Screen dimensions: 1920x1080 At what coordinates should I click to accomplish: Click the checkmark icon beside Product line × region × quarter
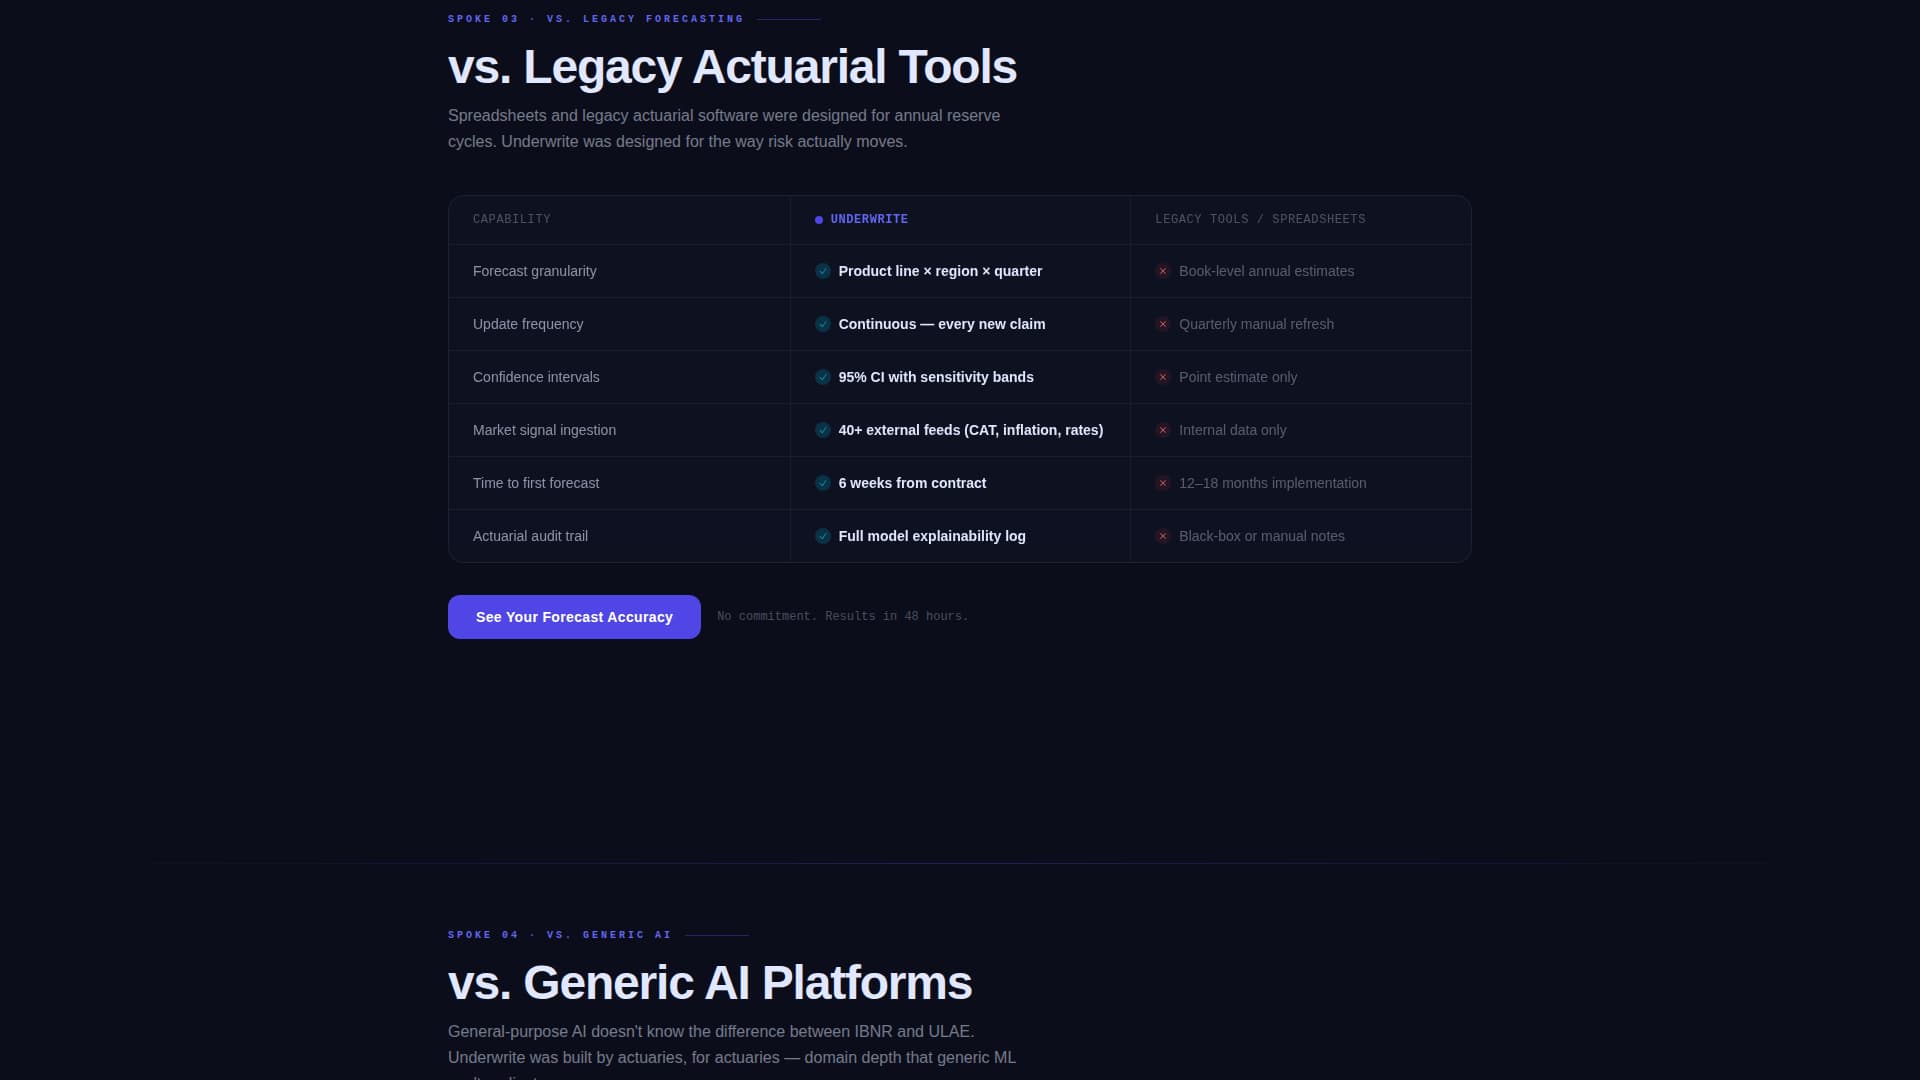822,271
